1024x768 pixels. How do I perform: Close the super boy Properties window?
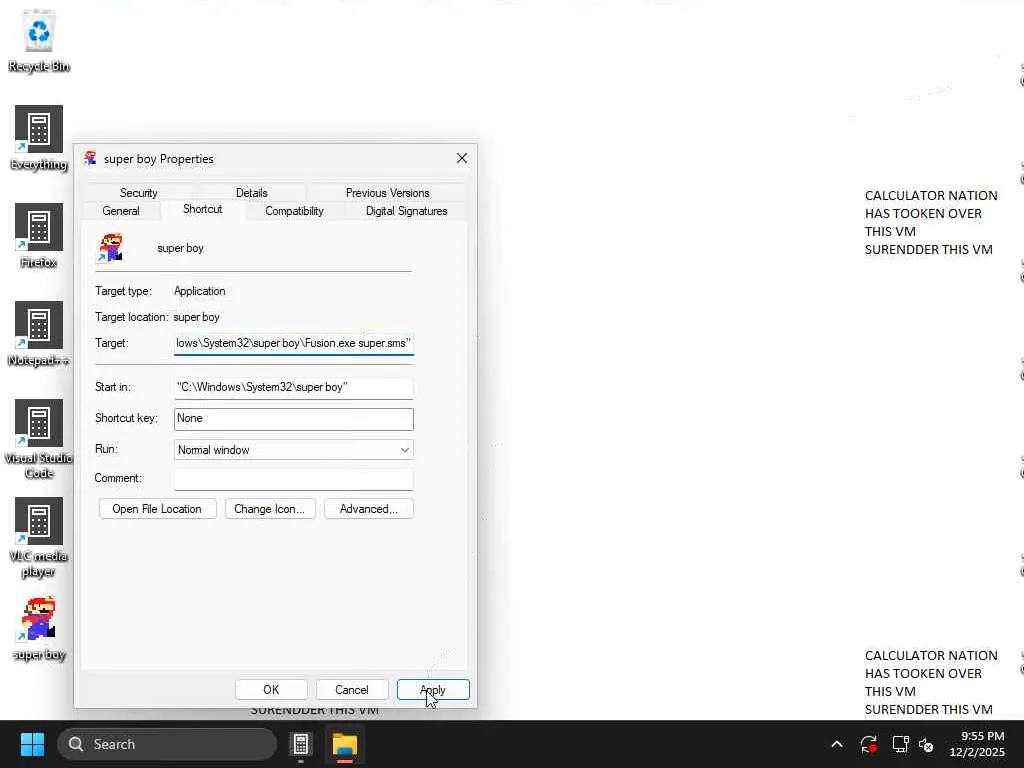(462, 159)
